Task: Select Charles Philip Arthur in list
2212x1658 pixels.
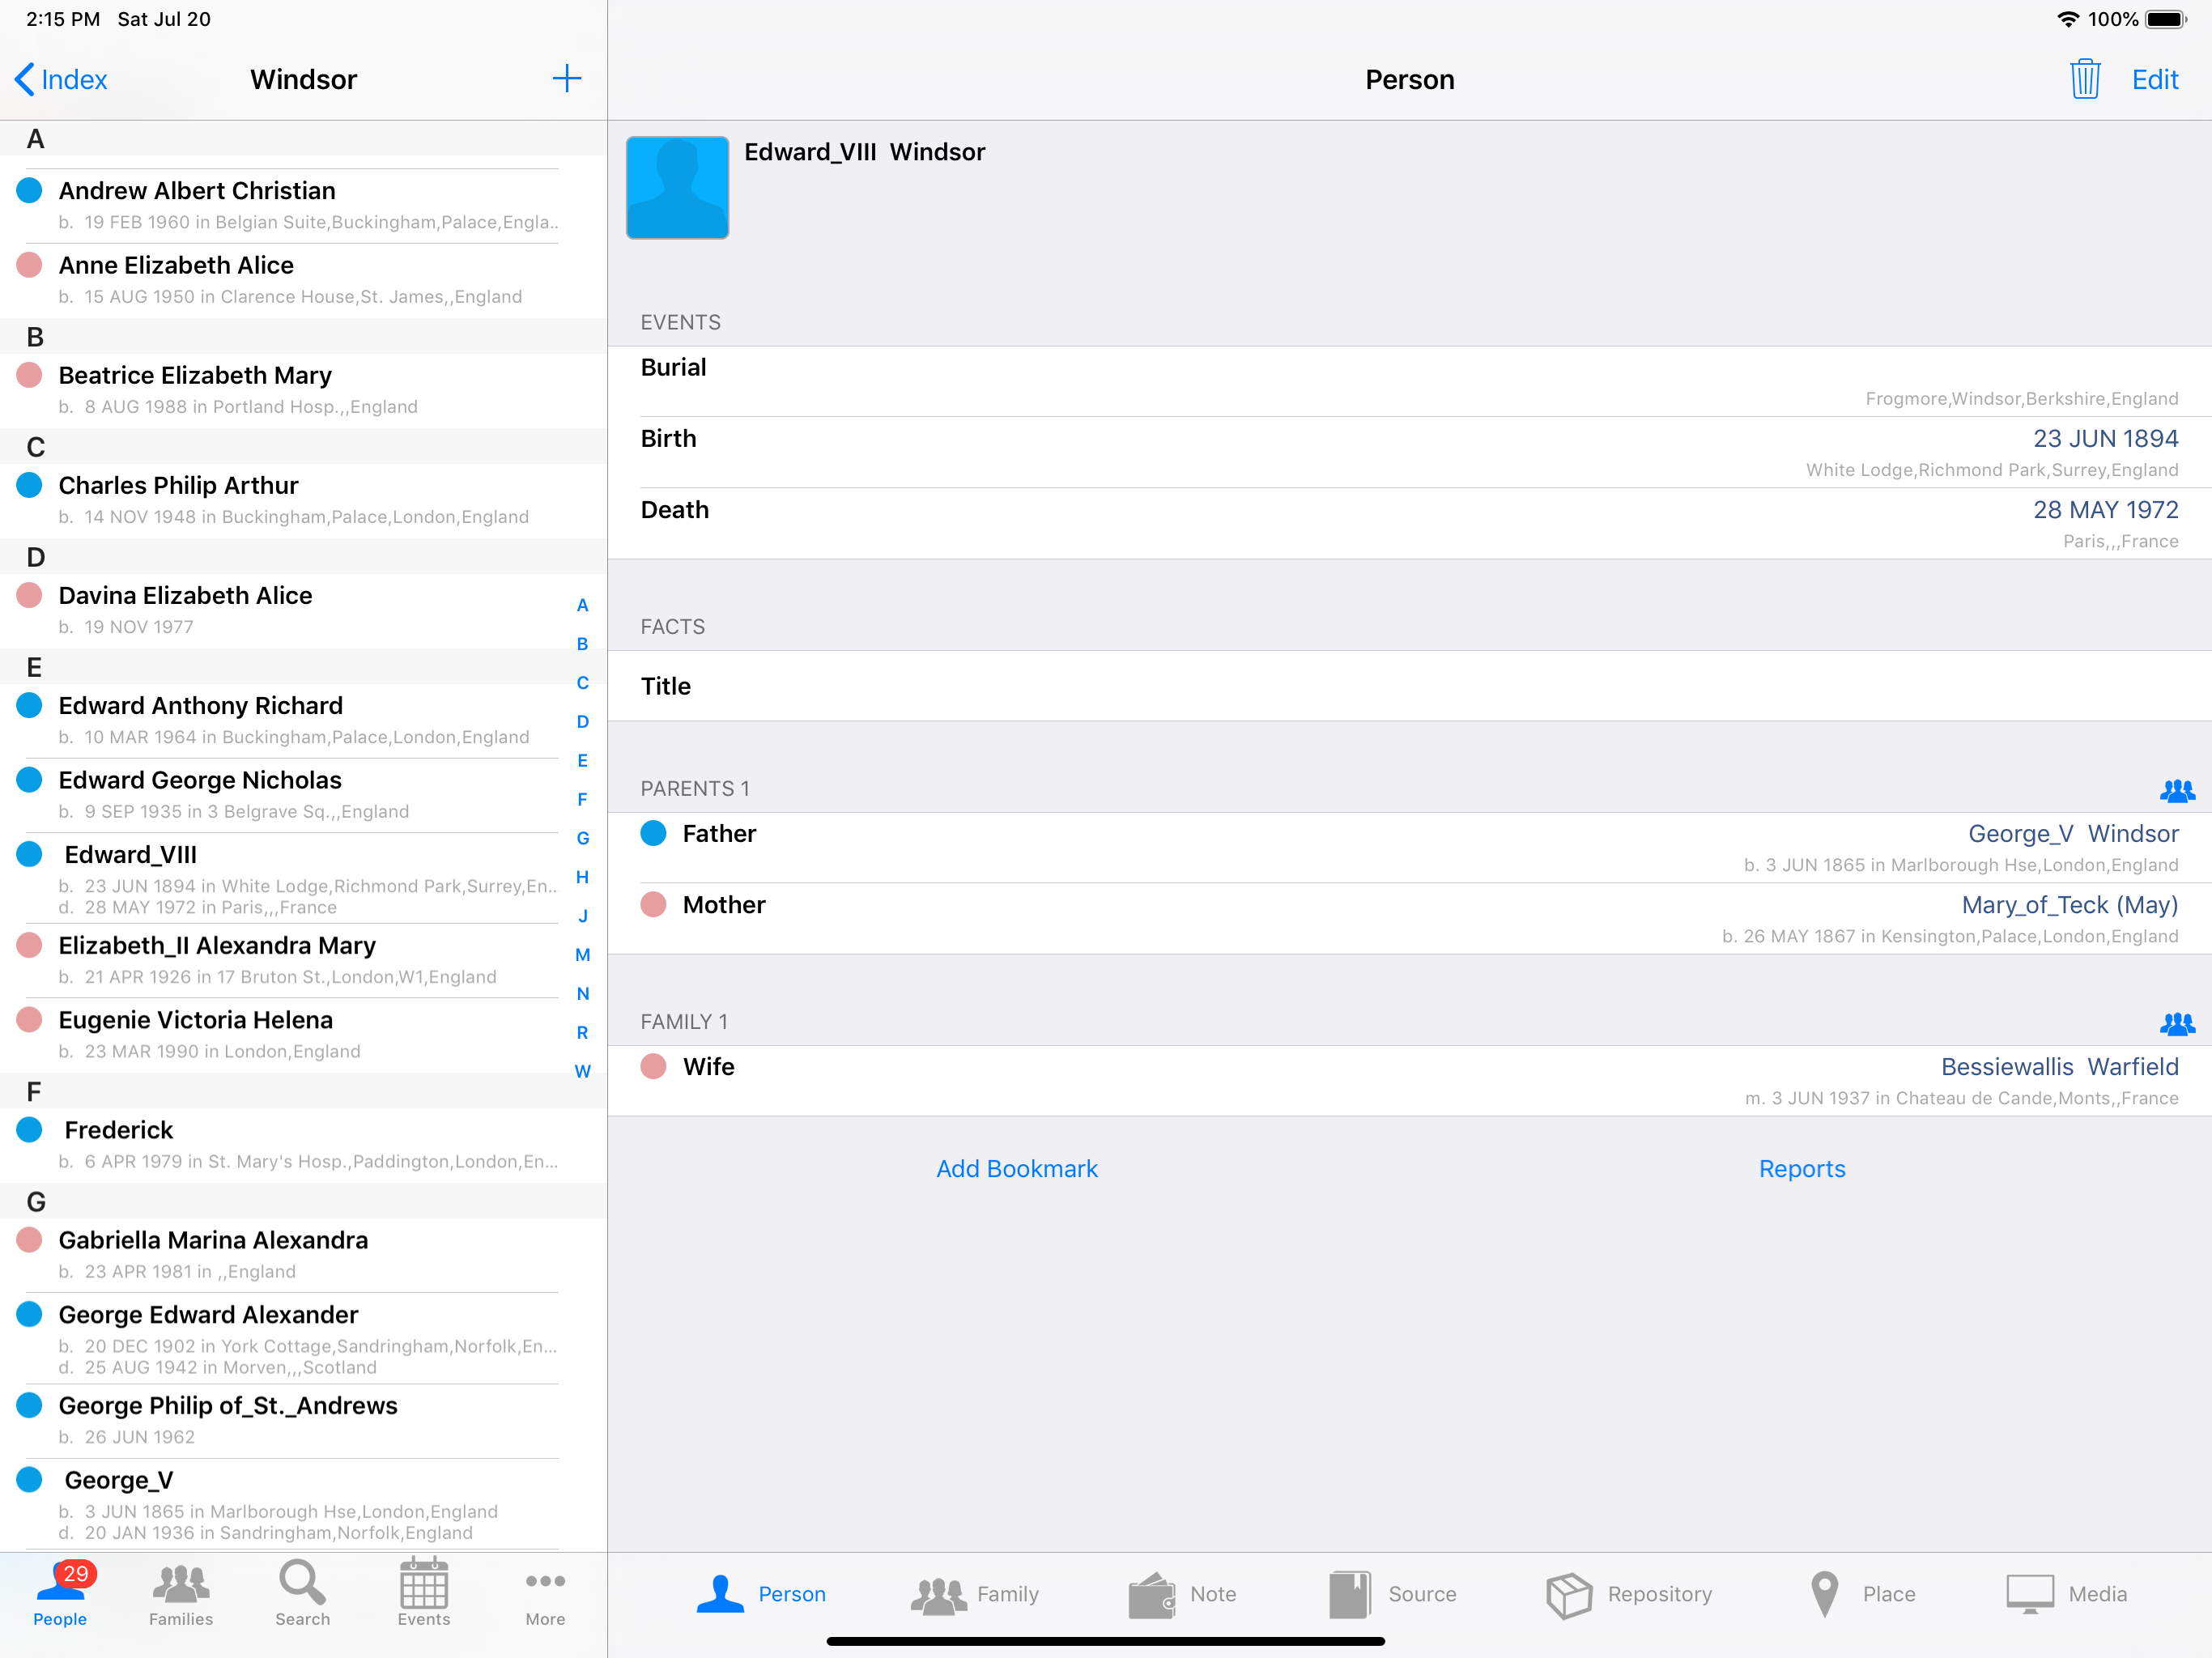Action: (303, 500)
